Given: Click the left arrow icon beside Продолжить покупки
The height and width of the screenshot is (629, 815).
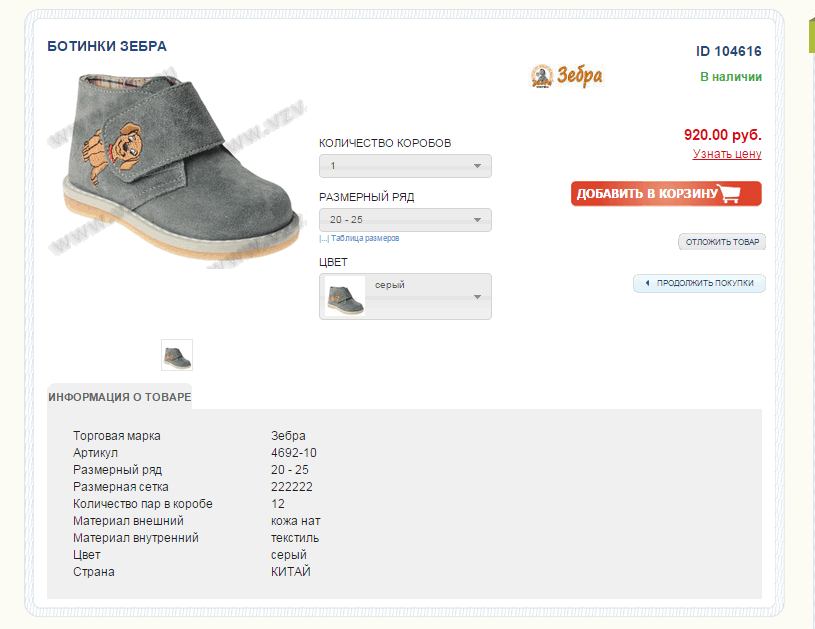Looking at the screenshot, I should coord(647,283).
